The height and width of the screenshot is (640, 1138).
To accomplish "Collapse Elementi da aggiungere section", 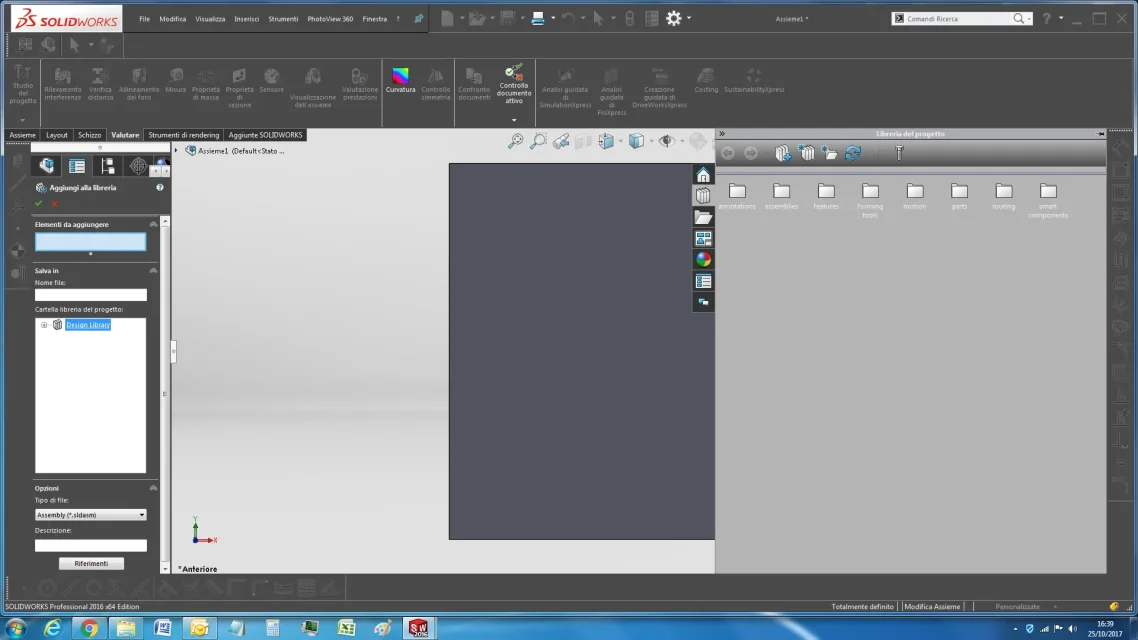I will click(x=153, y=224).
